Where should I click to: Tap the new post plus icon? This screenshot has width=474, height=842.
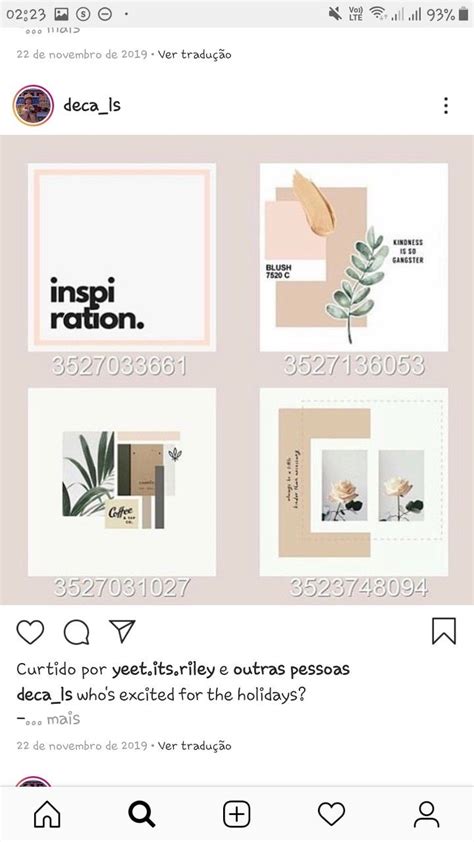[x=237, y=815]
